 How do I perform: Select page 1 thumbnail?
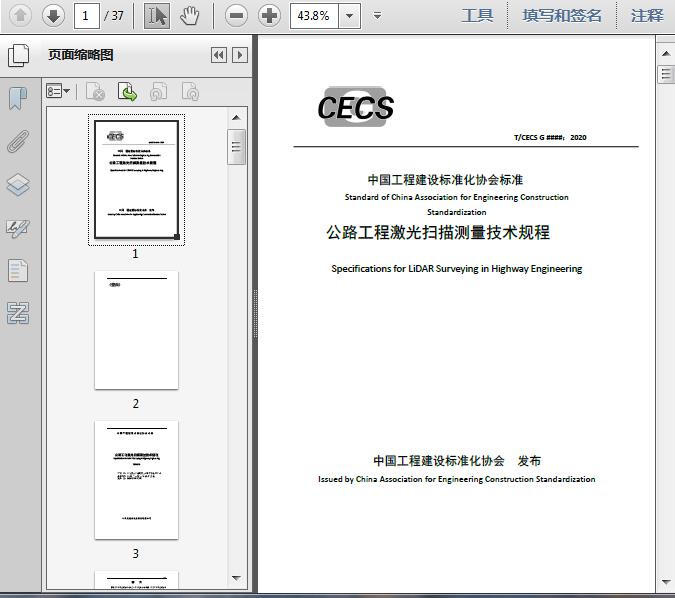tap(136, 180)
